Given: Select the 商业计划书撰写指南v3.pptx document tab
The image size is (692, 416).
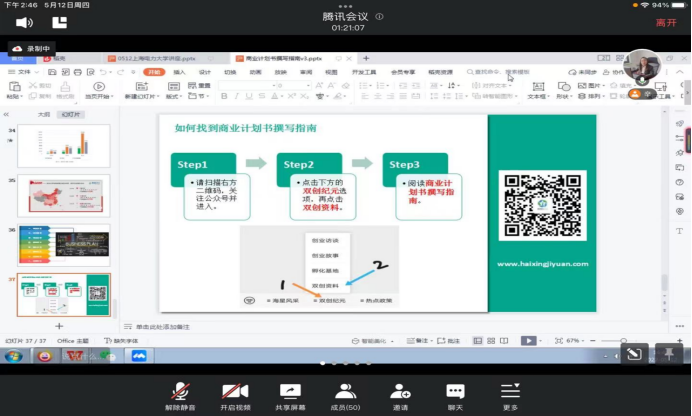Looking at the screenshot, I should click(x=284, y=58).
